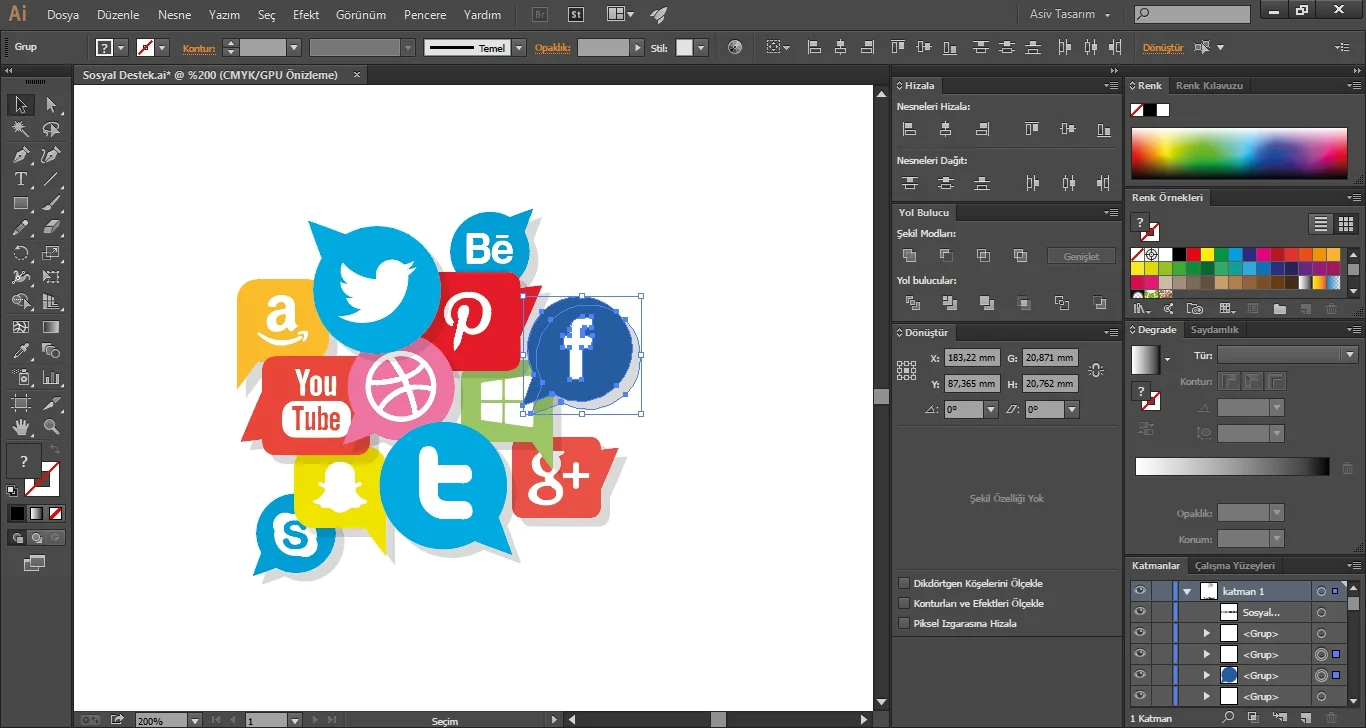Enable Dikdörtgen Köşelerini Ölçekle checkbox

(904, 583)
